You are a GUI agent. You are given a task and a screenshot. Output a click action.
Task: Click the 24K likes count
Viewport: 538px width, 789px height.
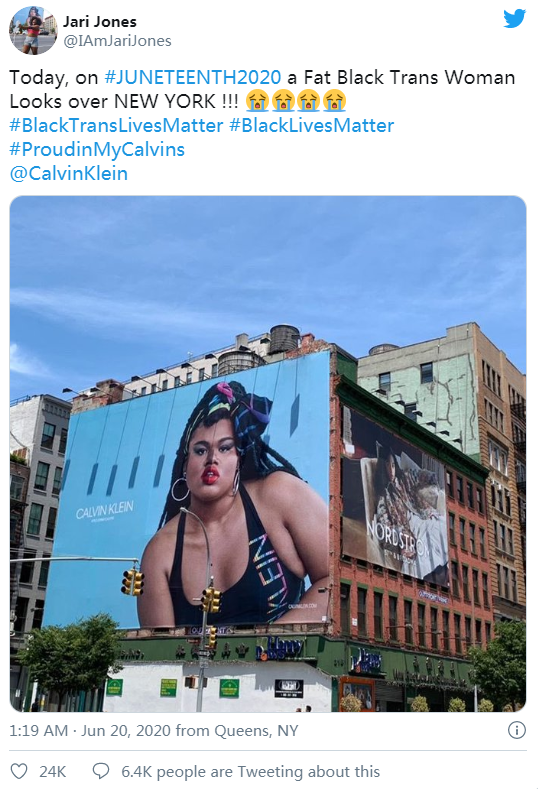53,771
